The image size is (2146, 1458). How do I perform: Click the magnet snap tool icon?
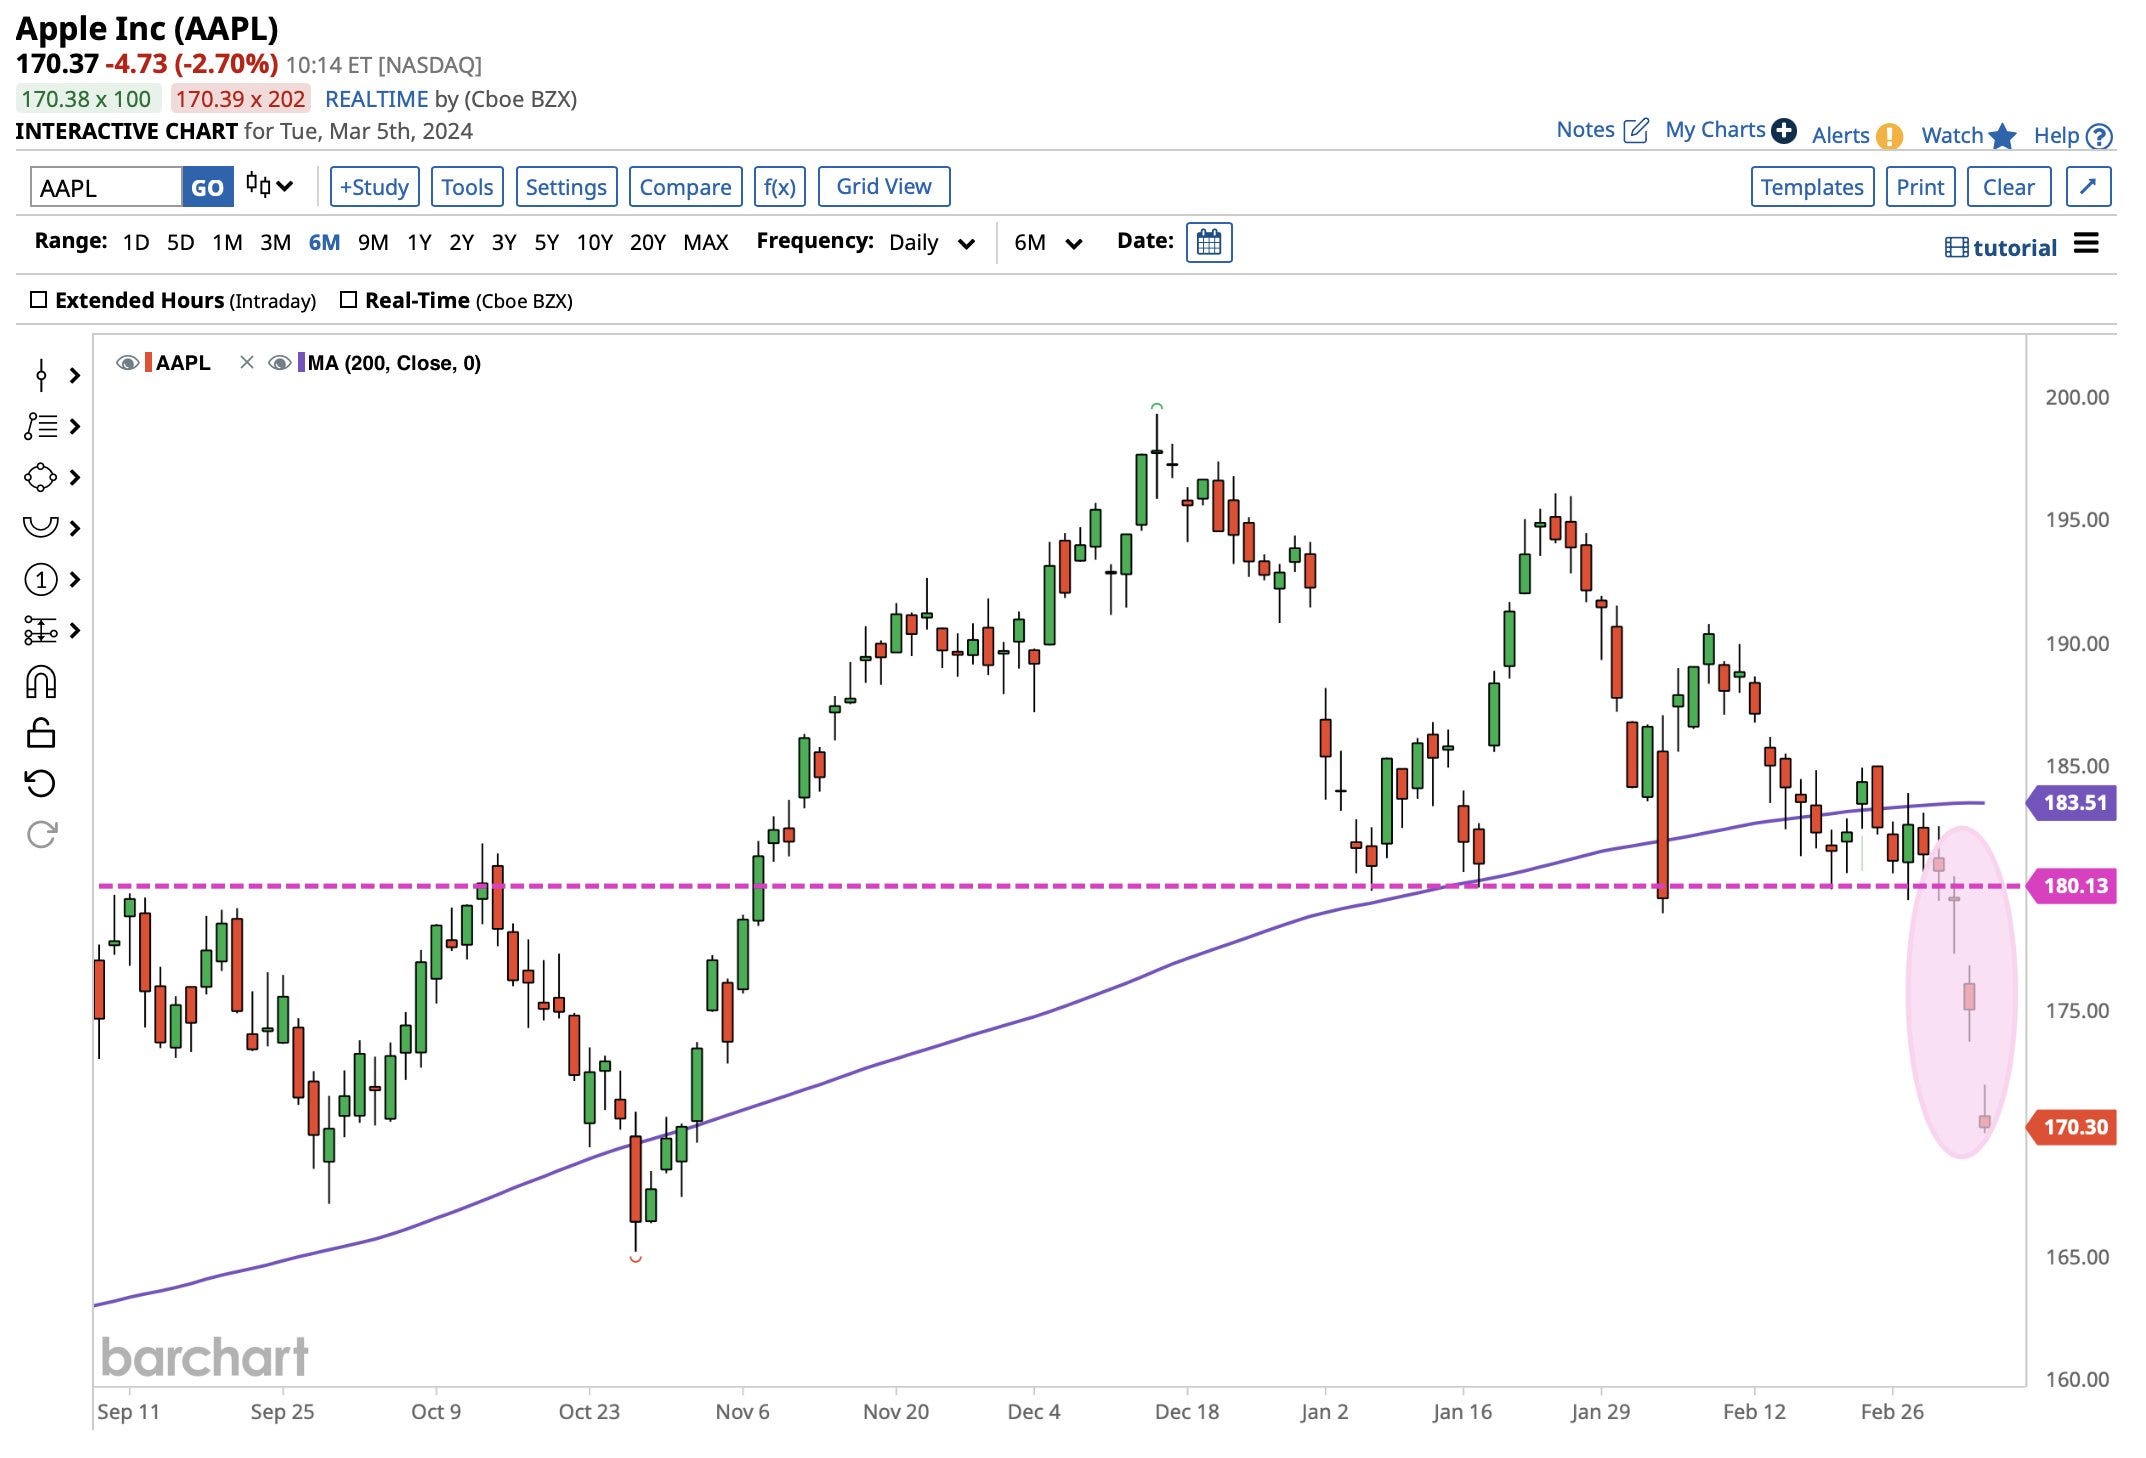pyautogui.click(x=41, y=683)
